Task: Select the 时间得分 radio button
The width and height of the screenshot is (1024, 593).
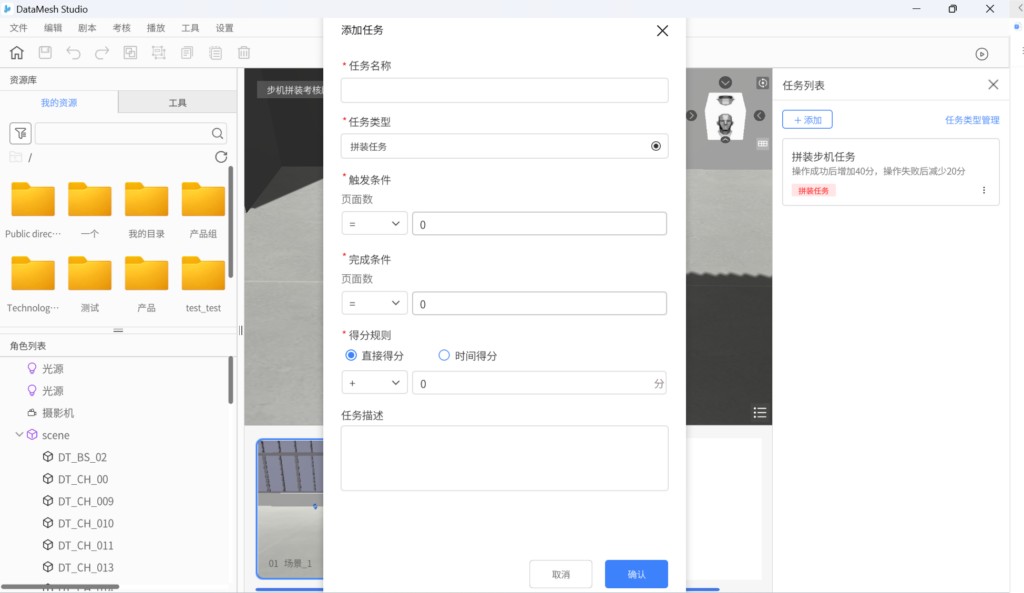Action: (x=444, y=355)
